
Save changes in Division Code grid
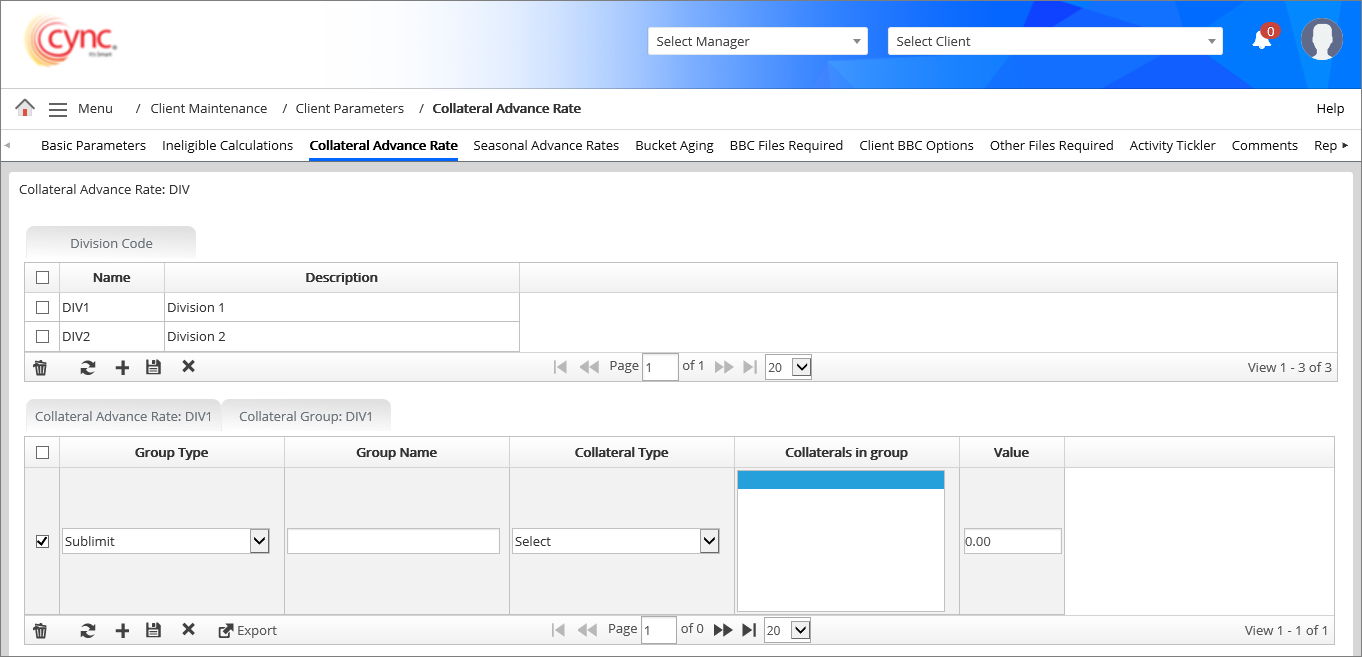153,367
